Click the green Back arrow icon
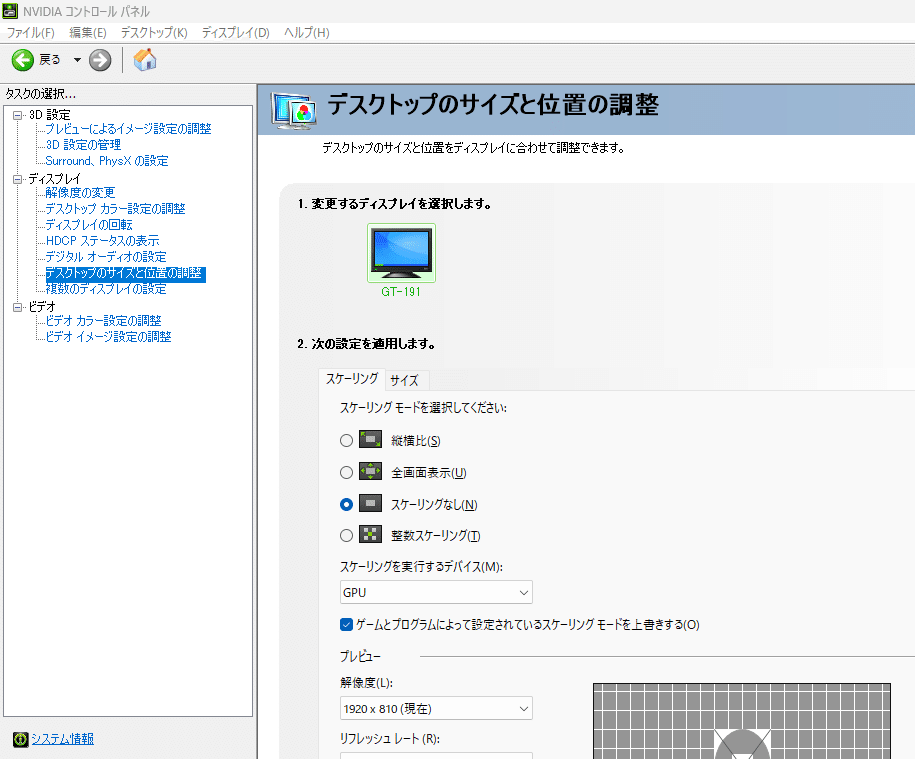The height and width of the screenshot is (759, 915). click(x=23, y=60)
